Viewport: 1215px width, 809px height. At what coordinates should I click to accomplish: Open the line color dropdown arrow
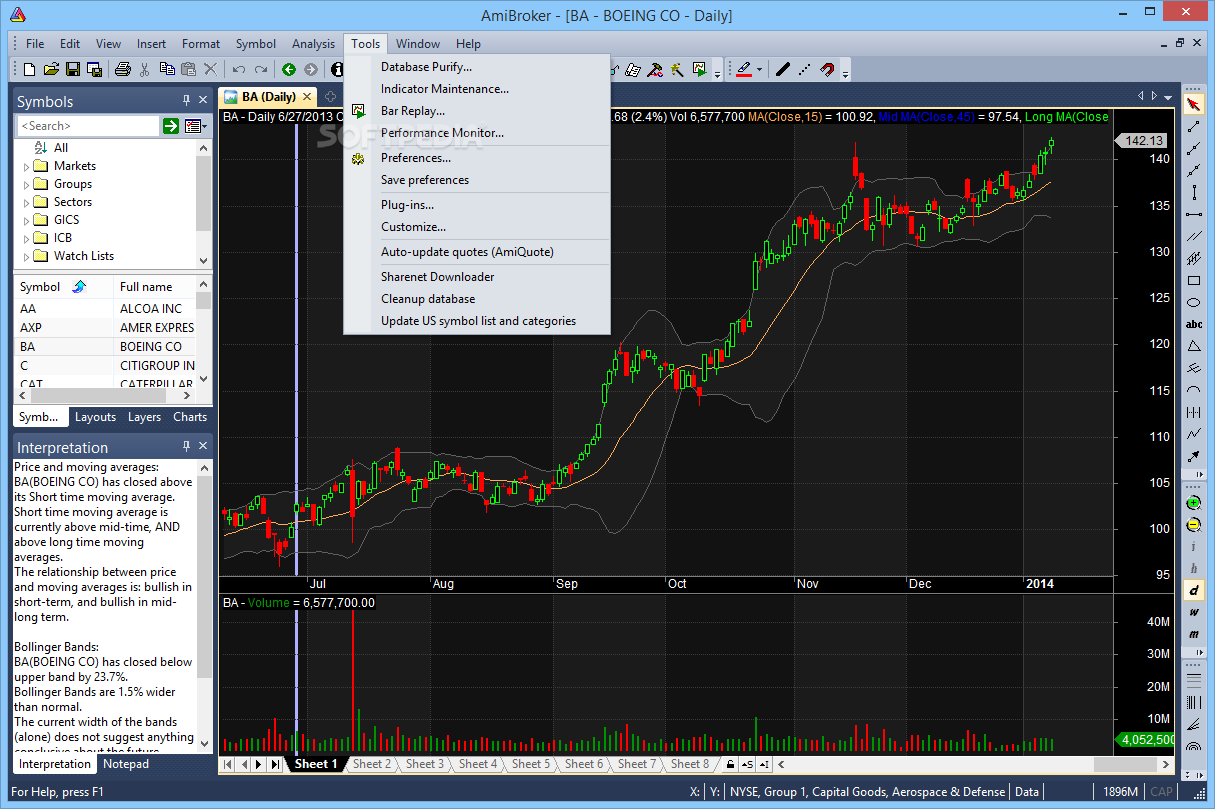pyautogui.click(x=759, y=70)
